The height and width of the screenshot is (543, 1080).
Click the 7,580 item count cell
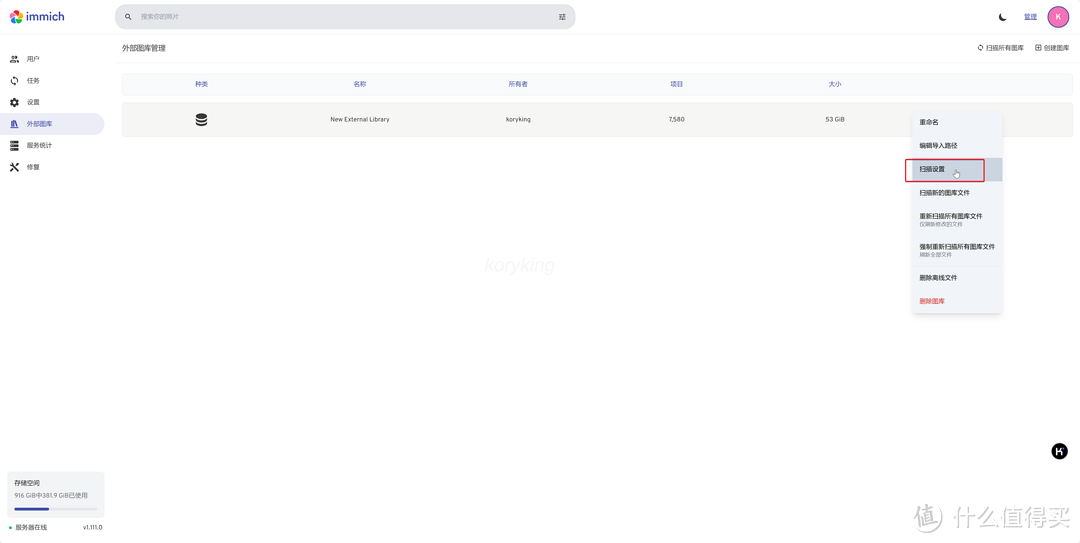pyautogui.click(x=676, y=120)
